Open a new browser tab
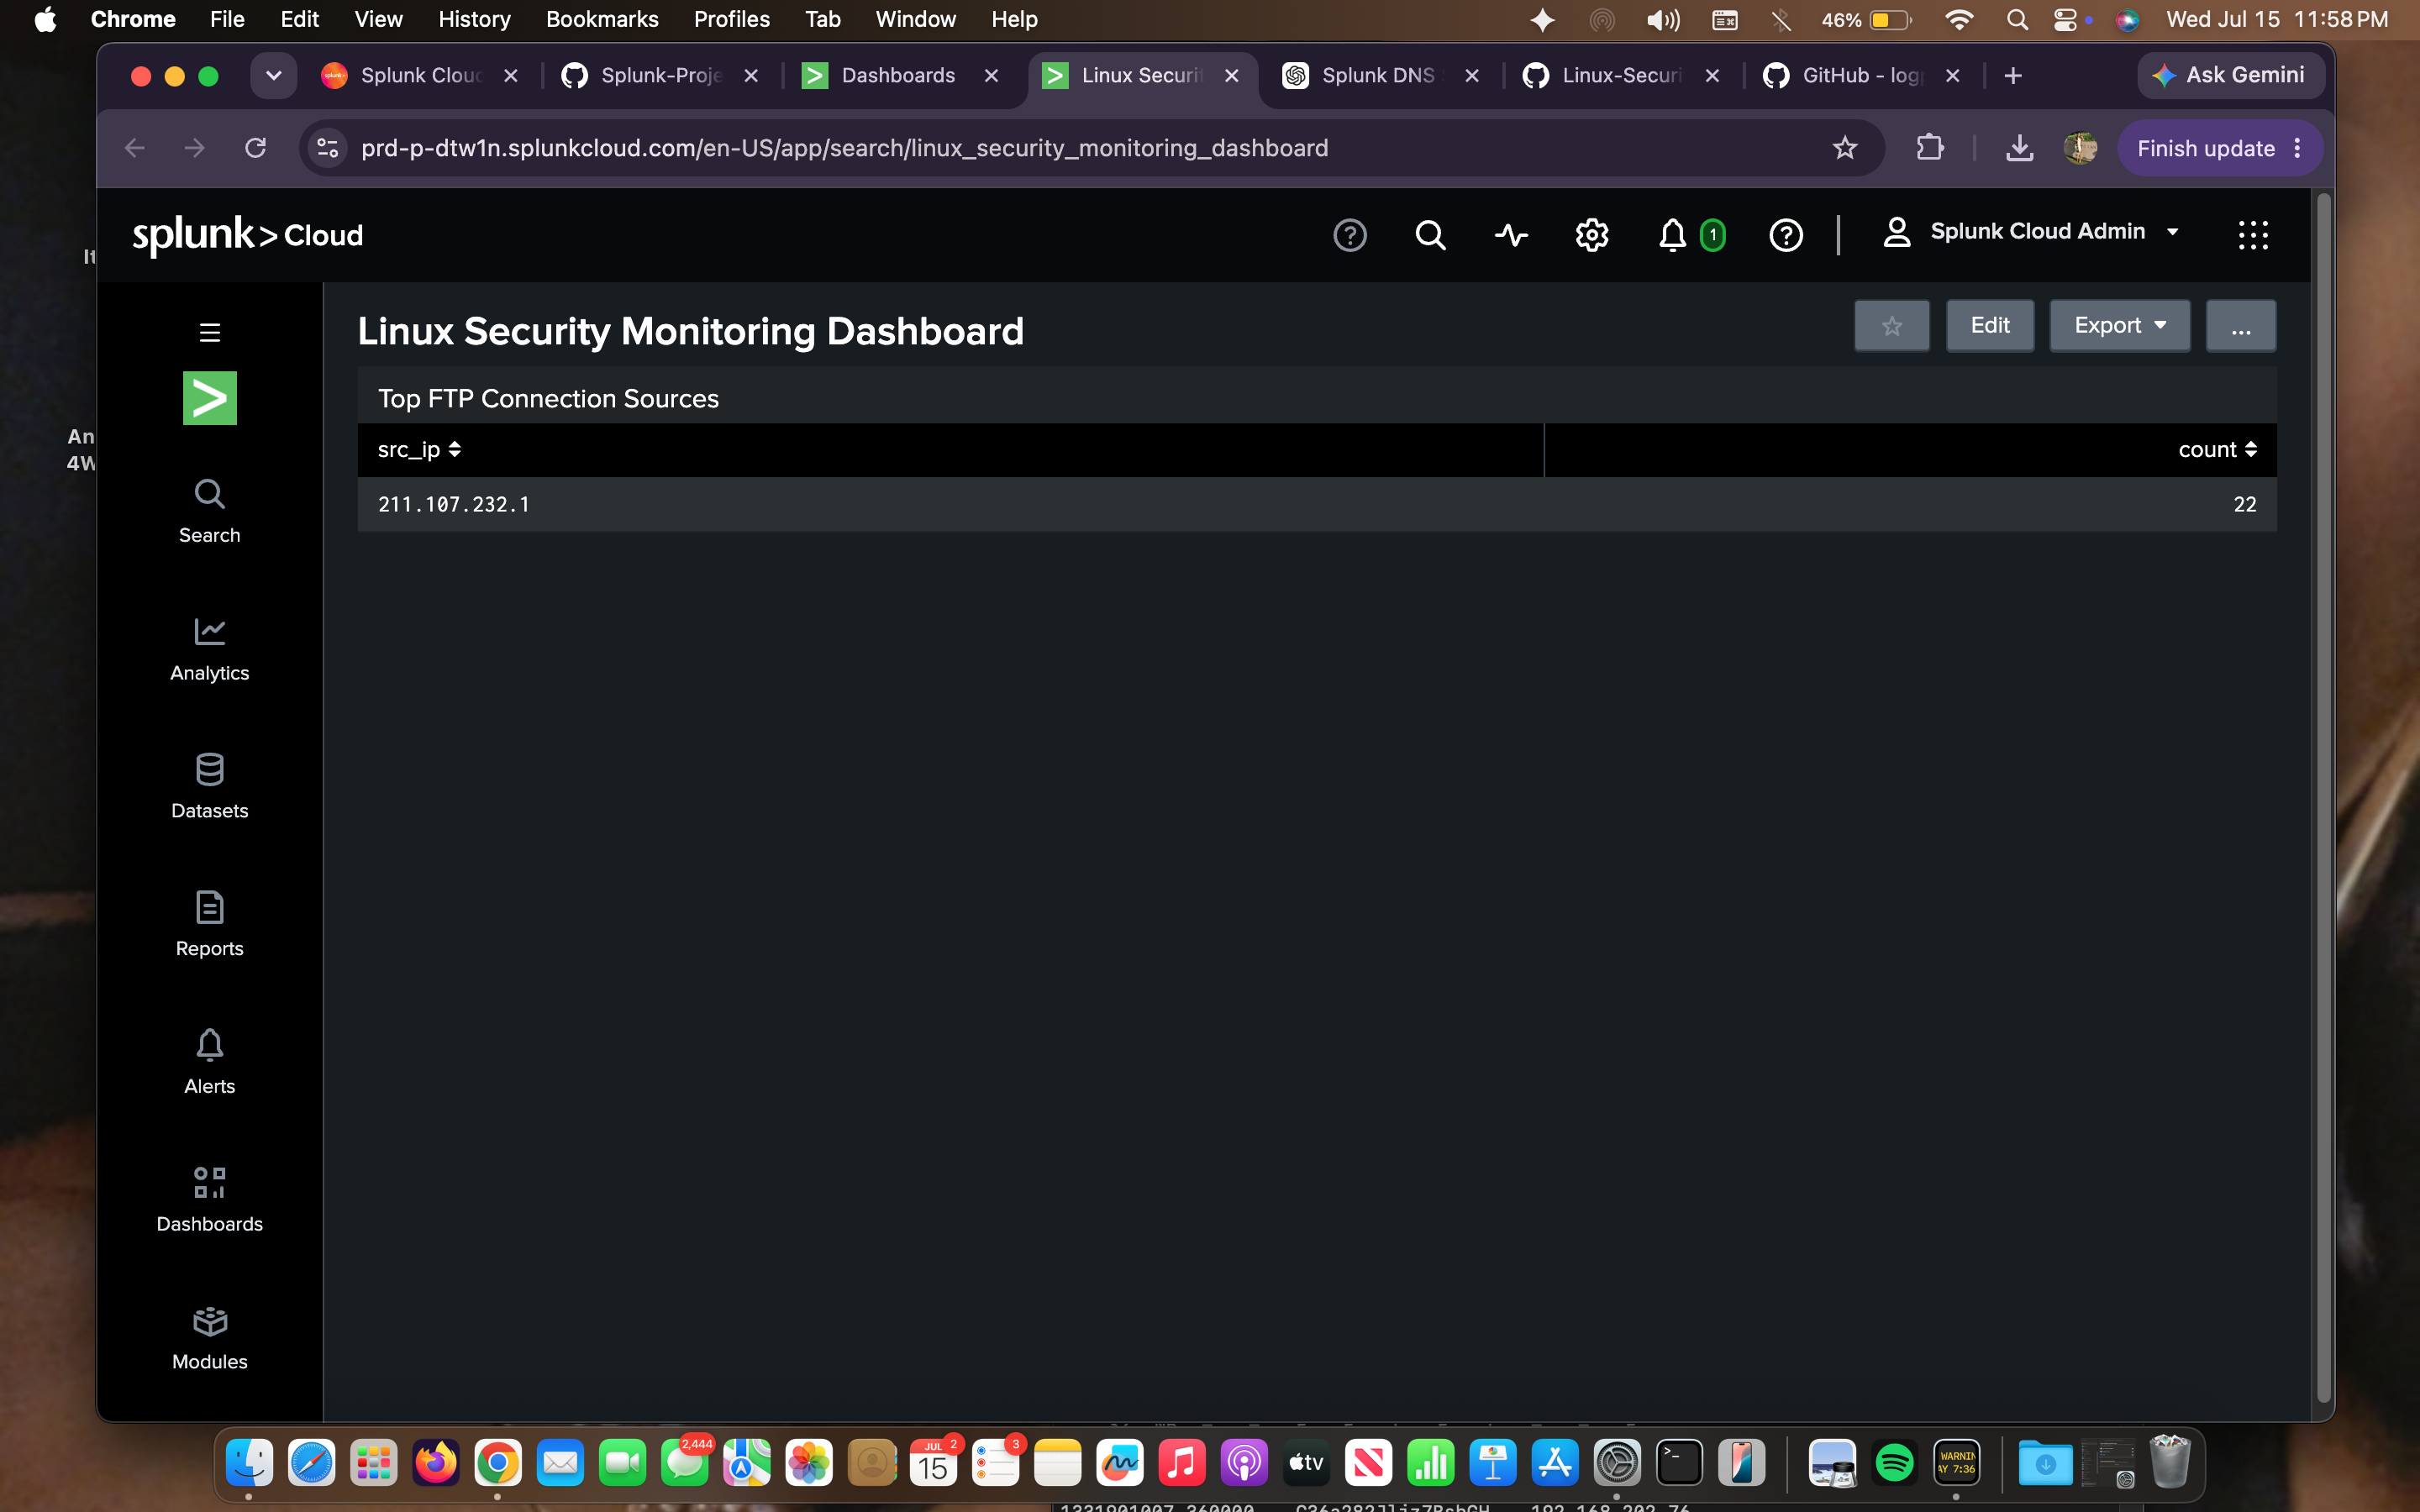 (2013, 76)
